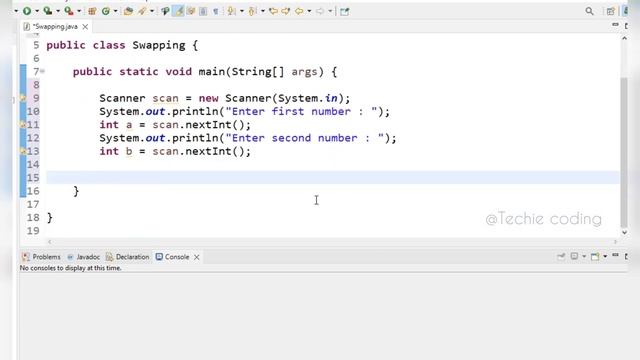Click the New Java Class icon
This screenshot has width=640, height=360.
[x=106, y=11]
